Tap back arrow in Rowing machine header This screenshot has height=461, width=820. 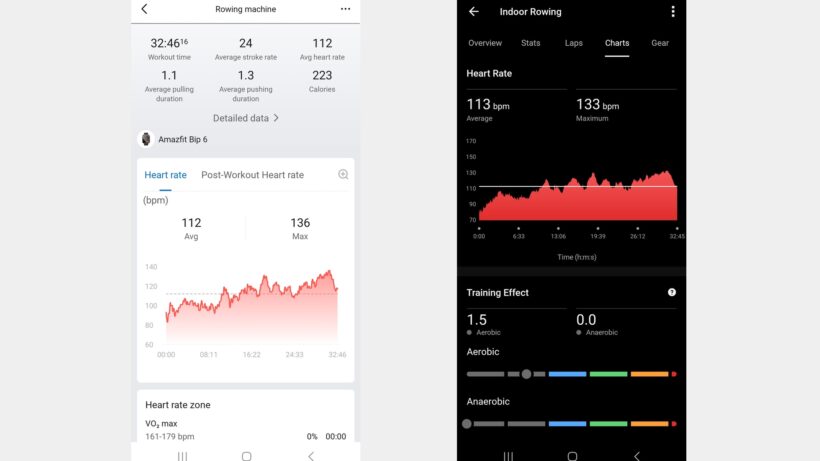click(144, 9)
